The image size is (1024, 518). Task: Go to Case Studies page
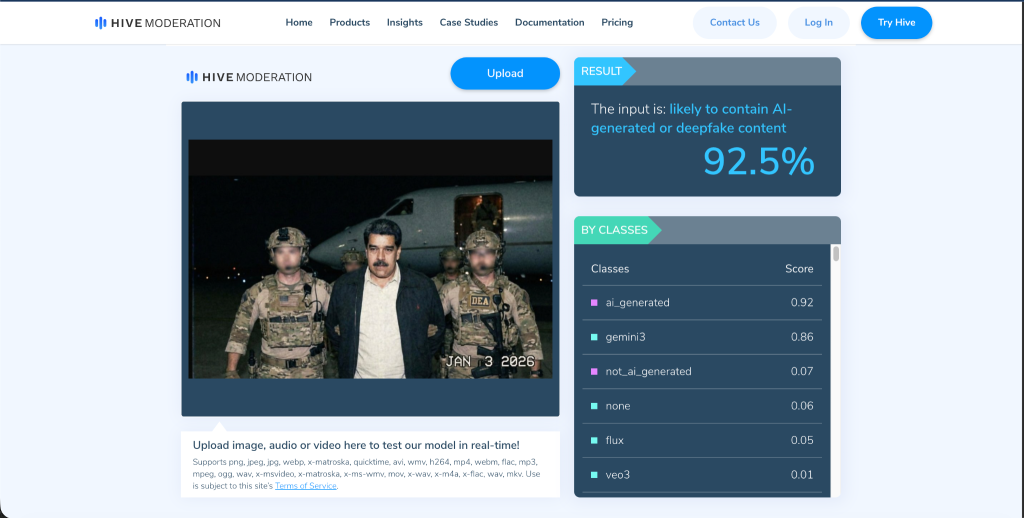pyautogui.click(x=468, y=23)
